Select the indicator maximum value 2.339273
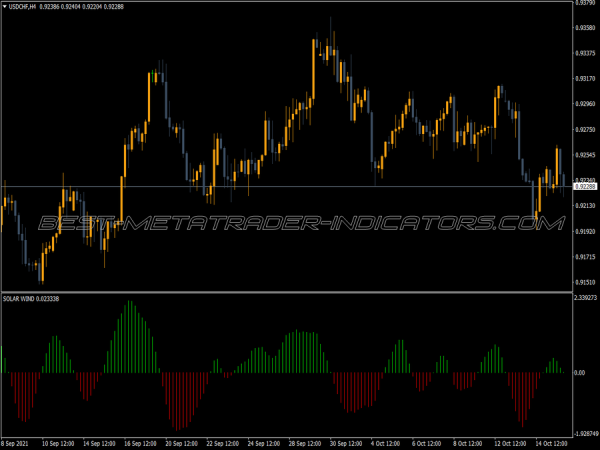The image size is (600, 450). (x=586, y=297)
